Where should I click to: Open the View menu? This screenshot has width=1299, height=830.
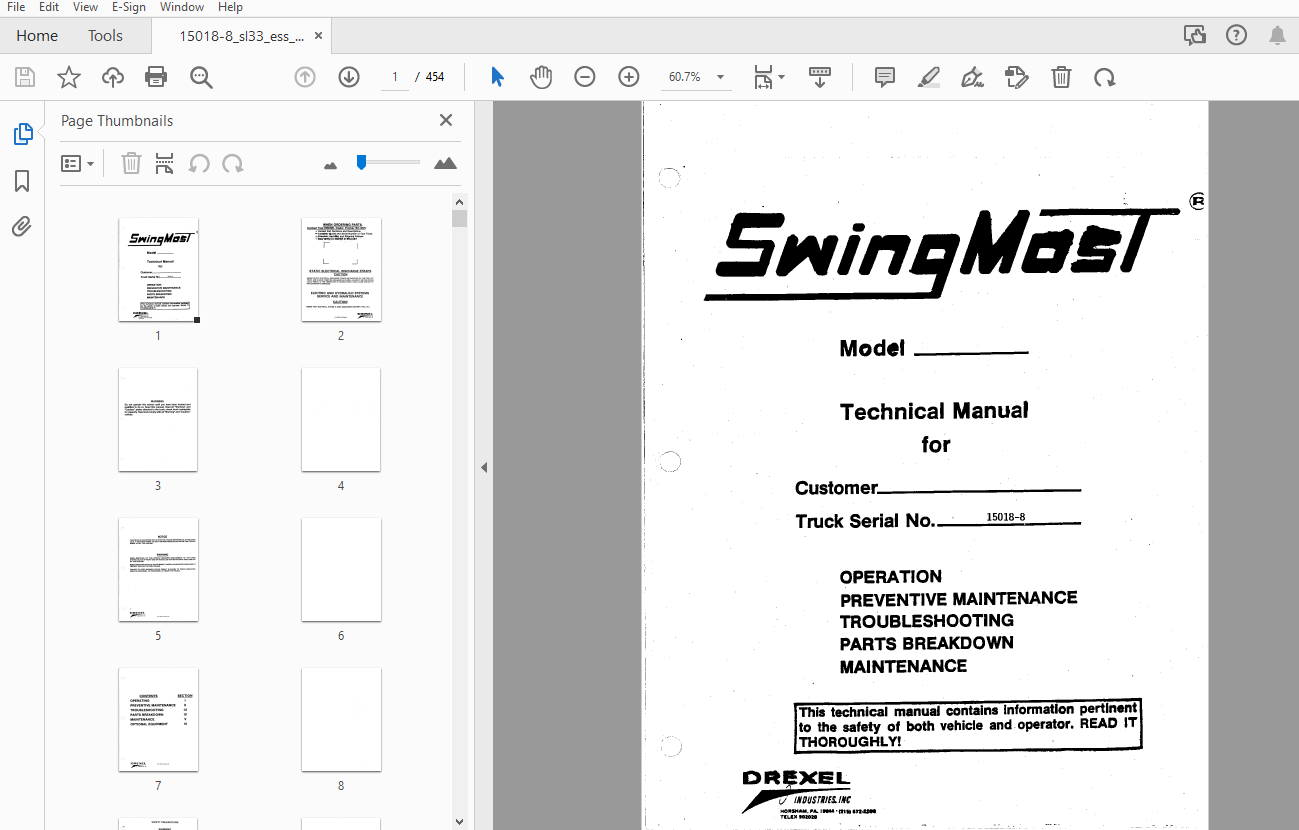coord(85,7)
